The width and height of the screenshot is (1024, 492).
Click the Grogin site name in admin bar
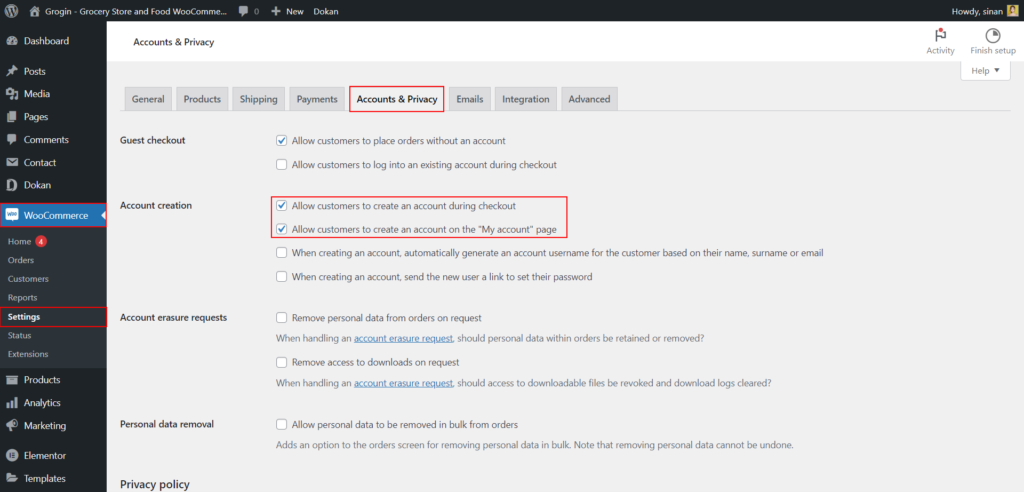(x=136, y=12)
